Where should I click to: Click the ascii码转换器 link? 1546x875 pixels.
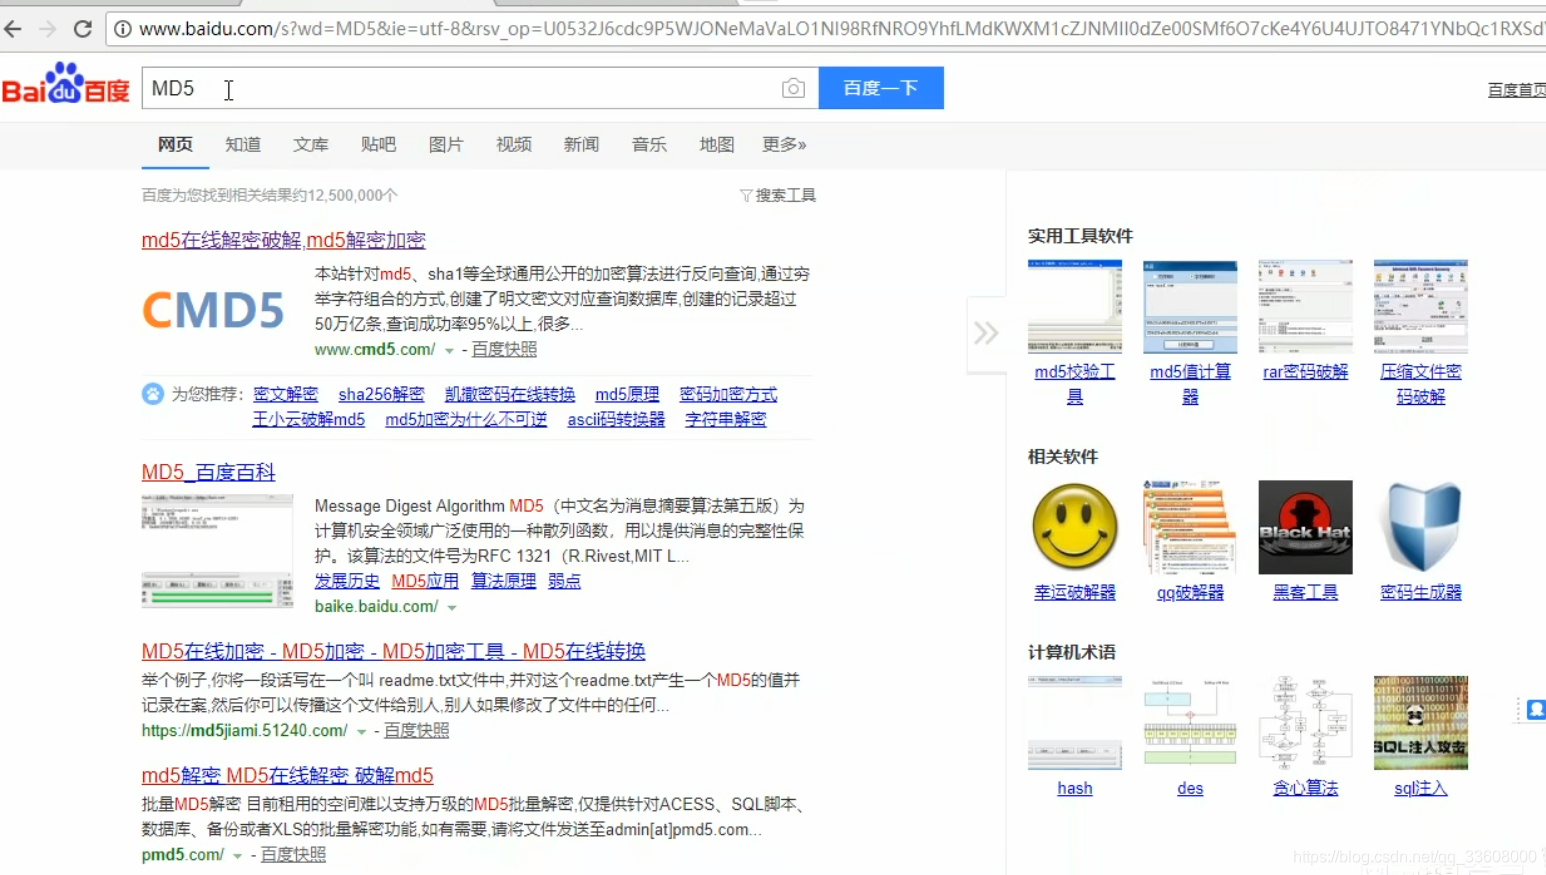coord(616,420)
